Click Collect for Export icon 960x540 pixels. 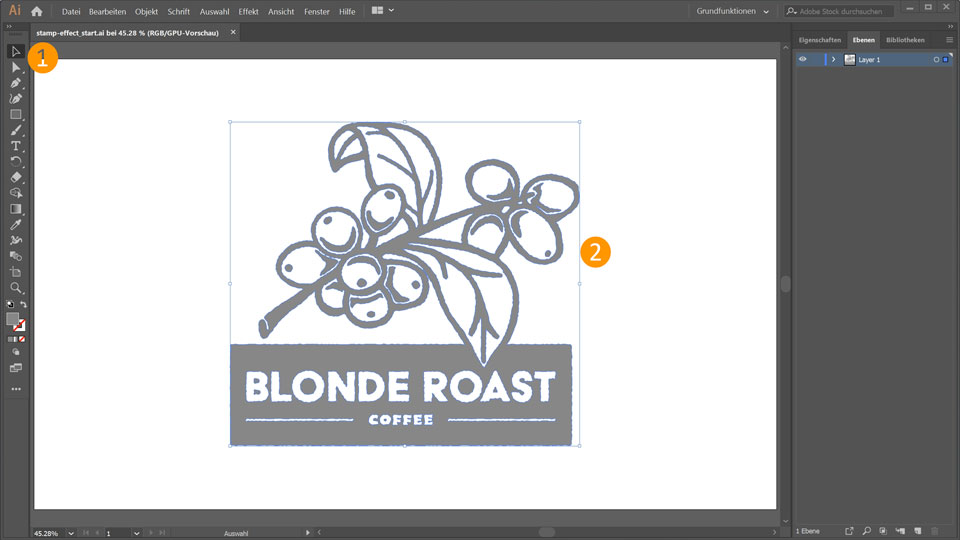tap(849, 531)
